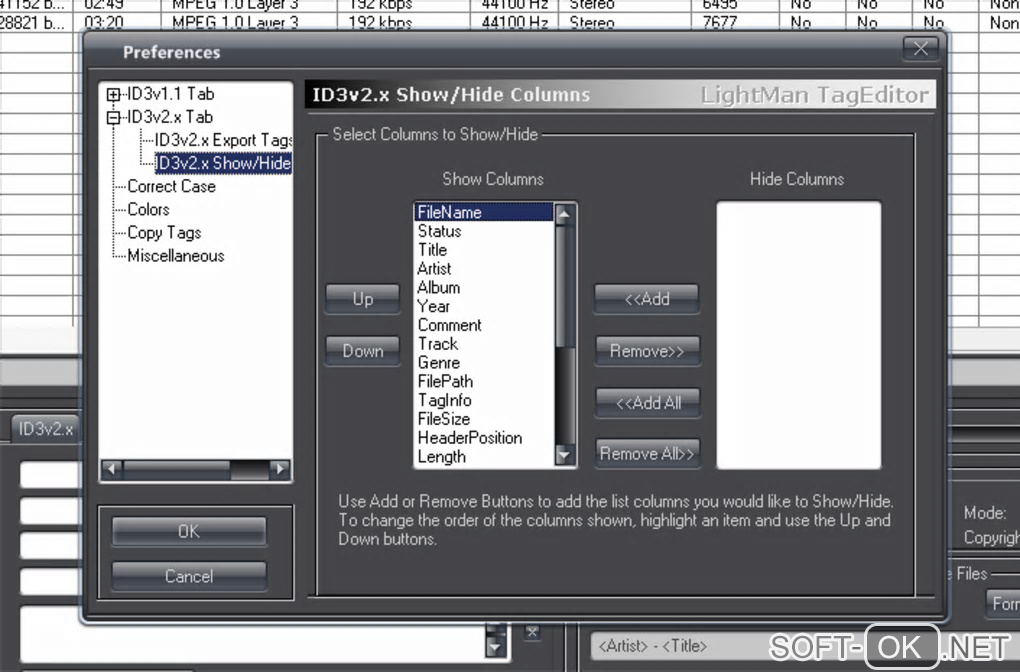Image resolution: width=1020 pixels, height=672 pixels.
Task: Click preferences tree horizontal scrollbar thumb
Action: [x=176, y=469]
